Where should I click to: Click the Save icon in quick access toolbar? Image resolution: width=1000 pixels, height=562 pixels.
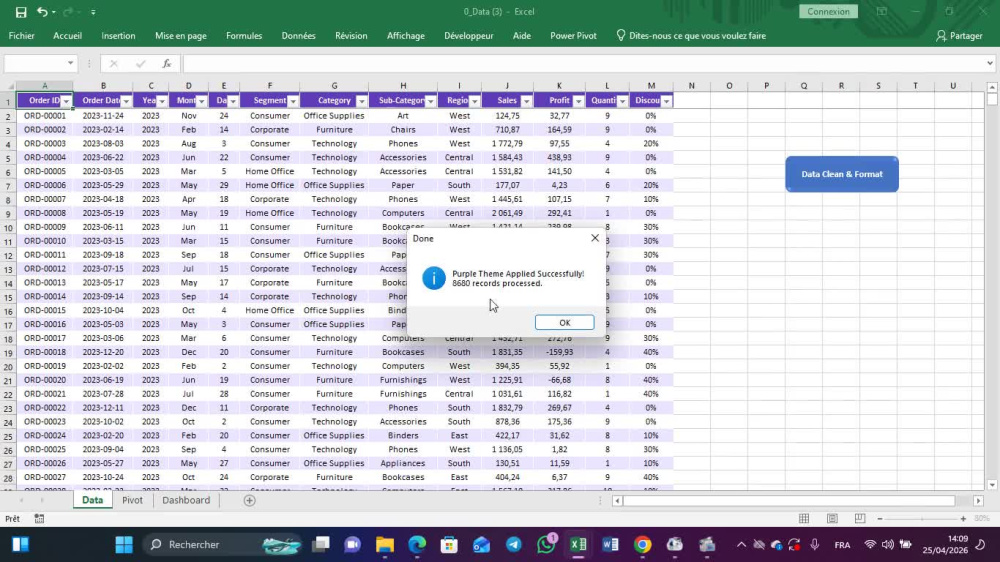pyautogui.click(x=21, y=11)
